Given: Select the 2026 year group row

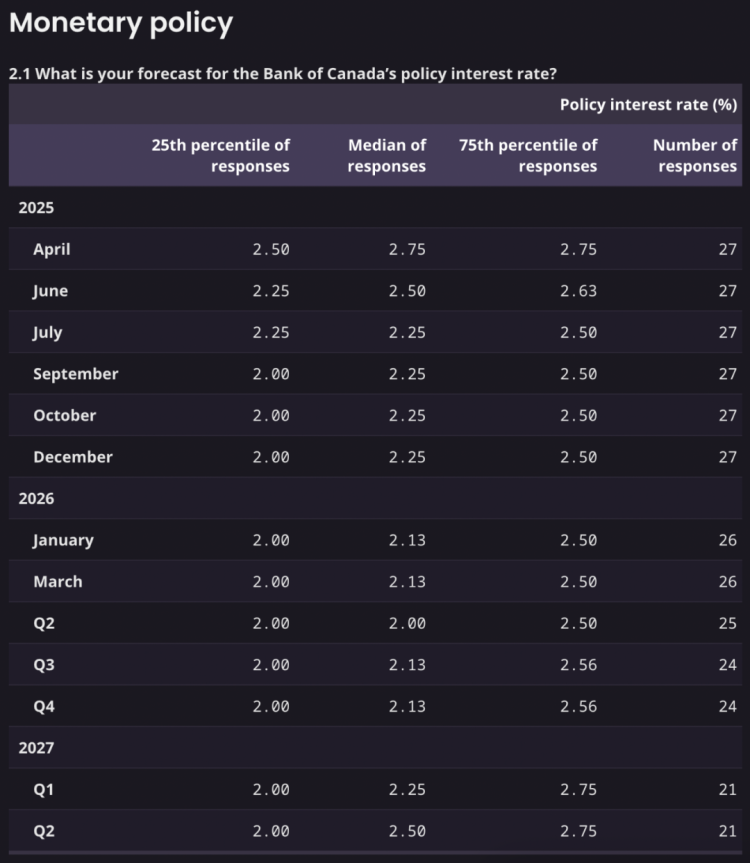Looking at the screenshot, I should [375, 498].
